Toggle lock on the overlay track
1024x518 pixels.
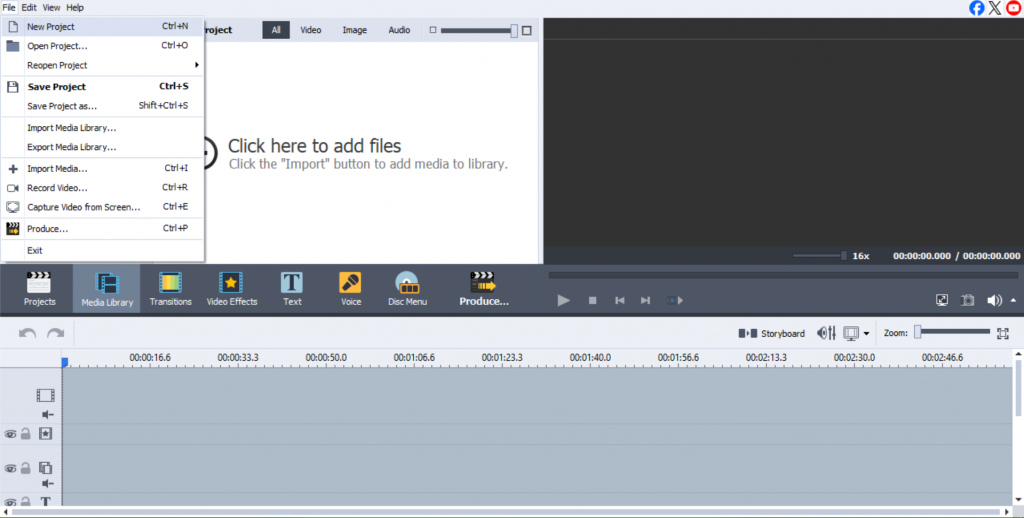[x=26, y=468]
